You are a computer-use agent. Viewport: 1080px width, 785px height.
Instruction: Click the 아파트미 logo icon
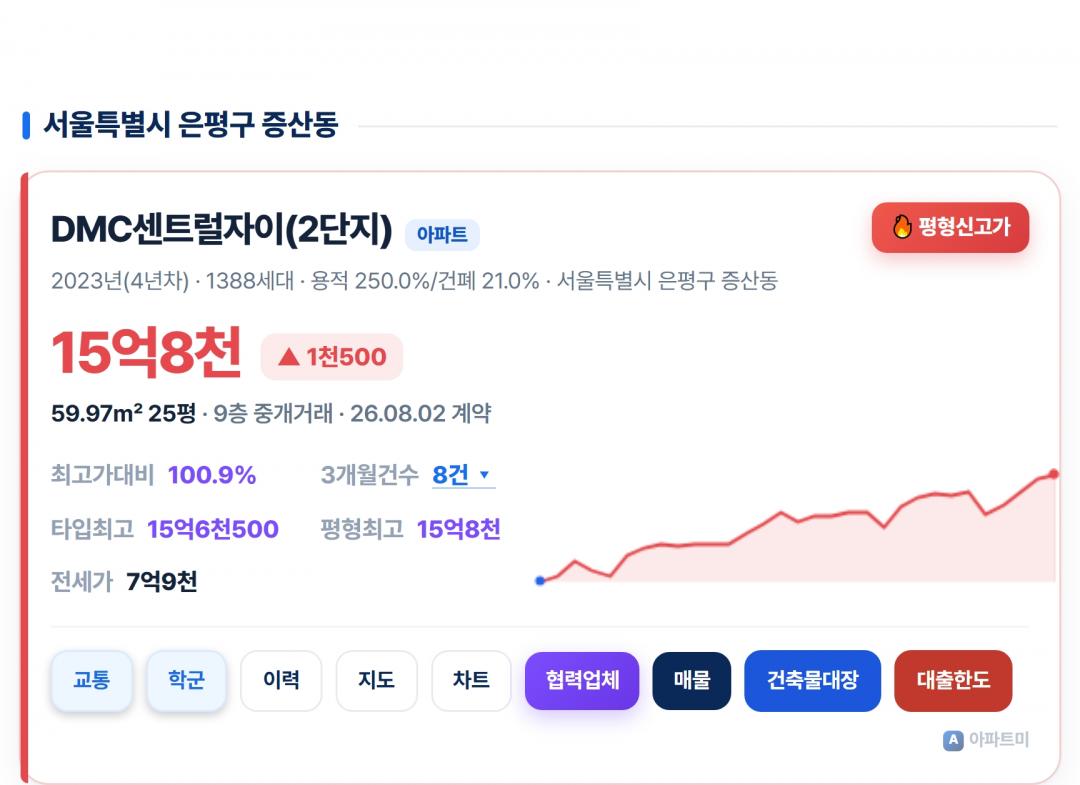click(x=953, y=740)
